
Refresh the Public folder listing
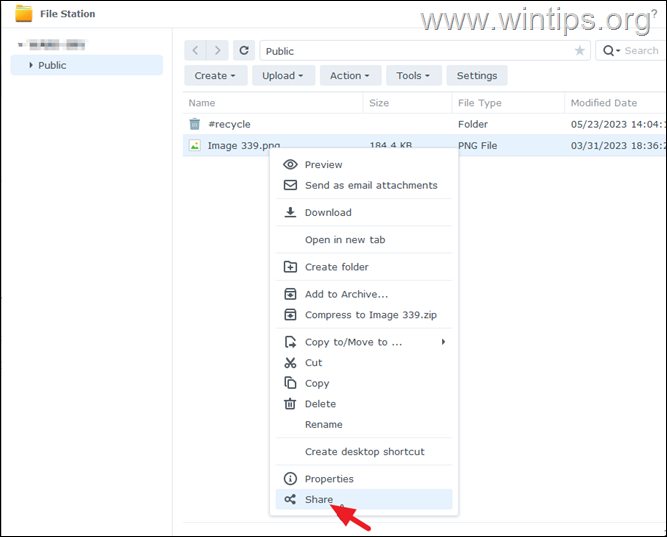tap(244, 51)
